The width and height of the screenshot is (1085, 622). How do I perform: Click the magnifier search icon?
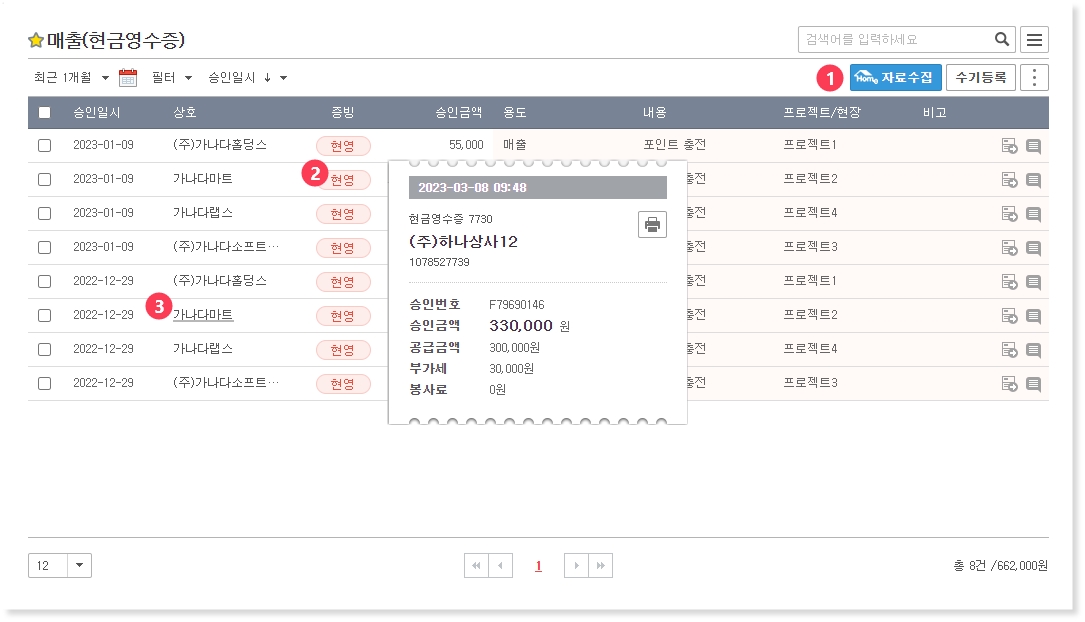[1001, 40]
